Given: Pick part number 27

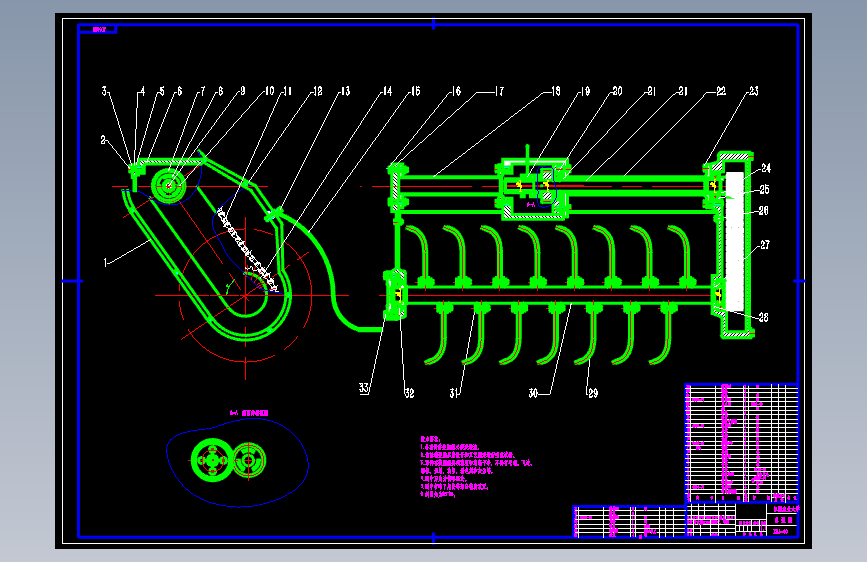Looking at the screenshot, I should (765, 244).
